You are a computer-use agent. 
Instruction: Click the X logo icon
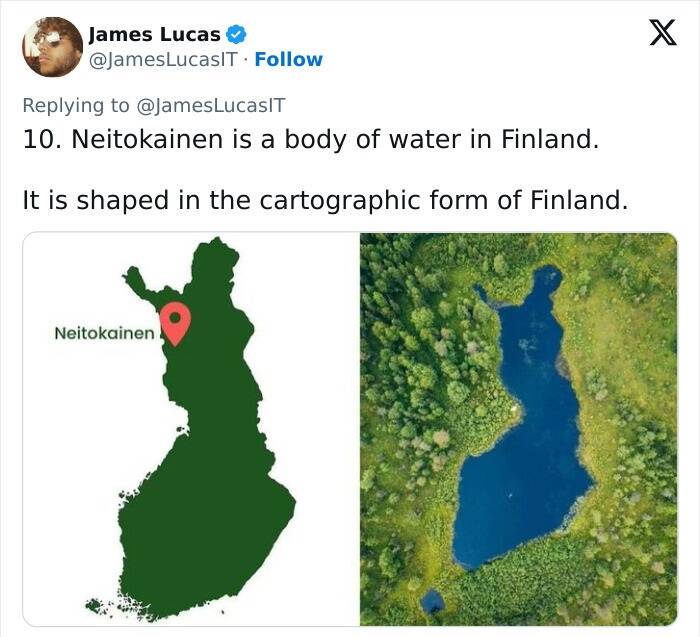(655, 34)
